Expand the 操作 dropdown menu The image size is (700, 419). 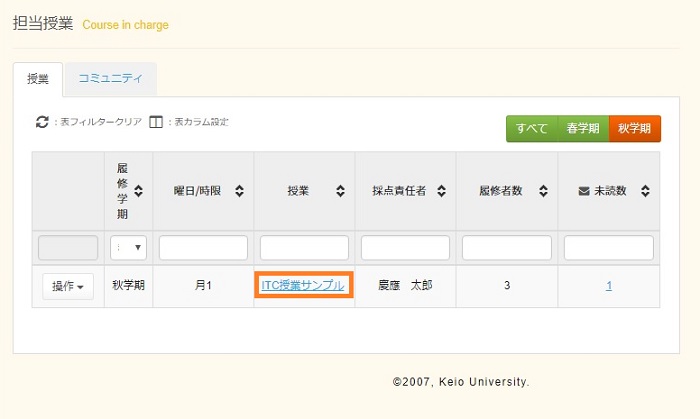(x=68, y=286)
